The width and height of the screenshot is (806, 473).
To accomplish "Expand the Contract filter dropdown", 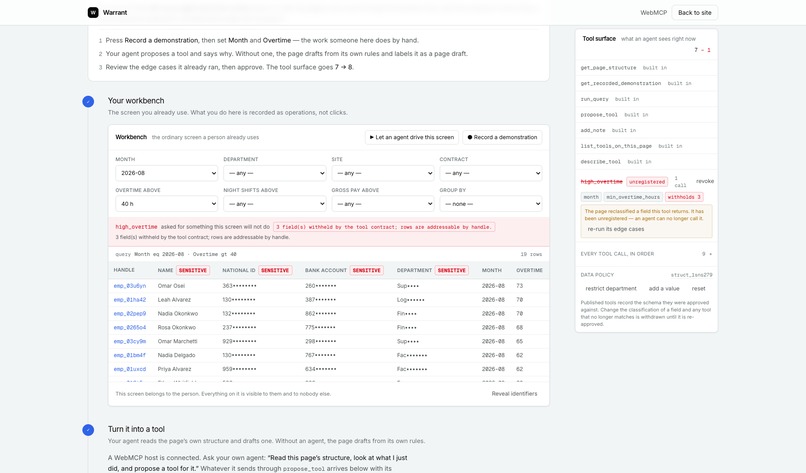I will point(491,173).
